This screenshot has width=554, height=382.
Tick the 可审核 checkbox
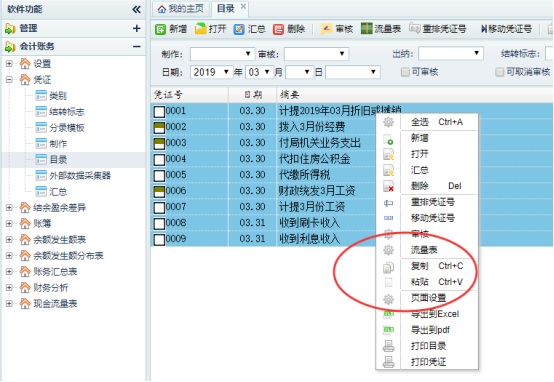(405, 72)
